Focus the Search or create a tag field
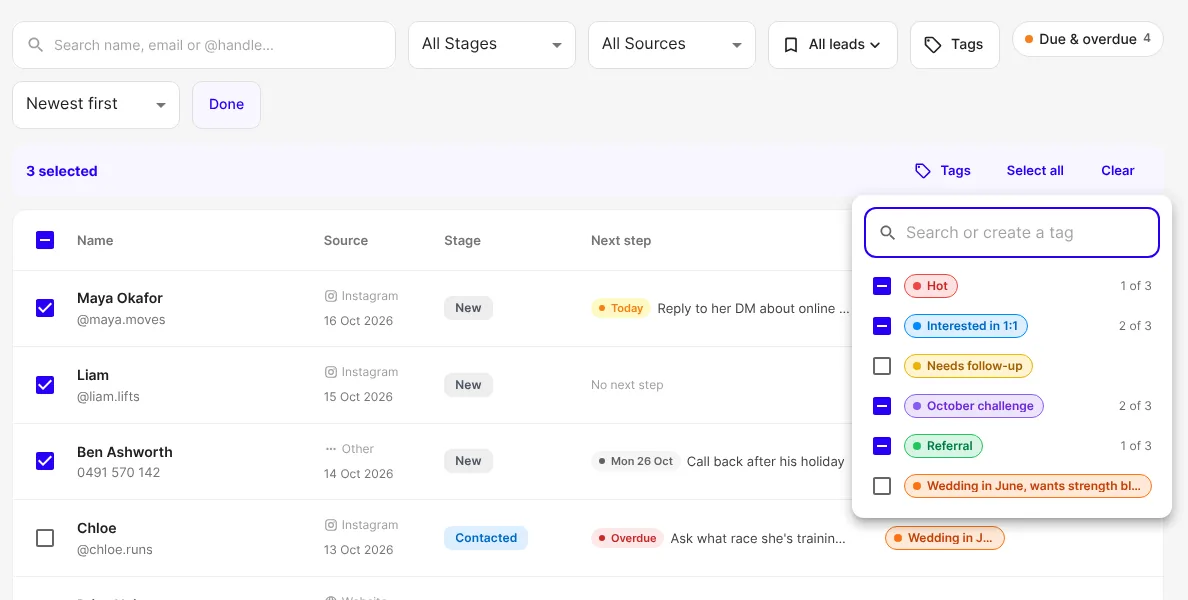This screenshot has height=600, width=1188. tap(1011, 233)
